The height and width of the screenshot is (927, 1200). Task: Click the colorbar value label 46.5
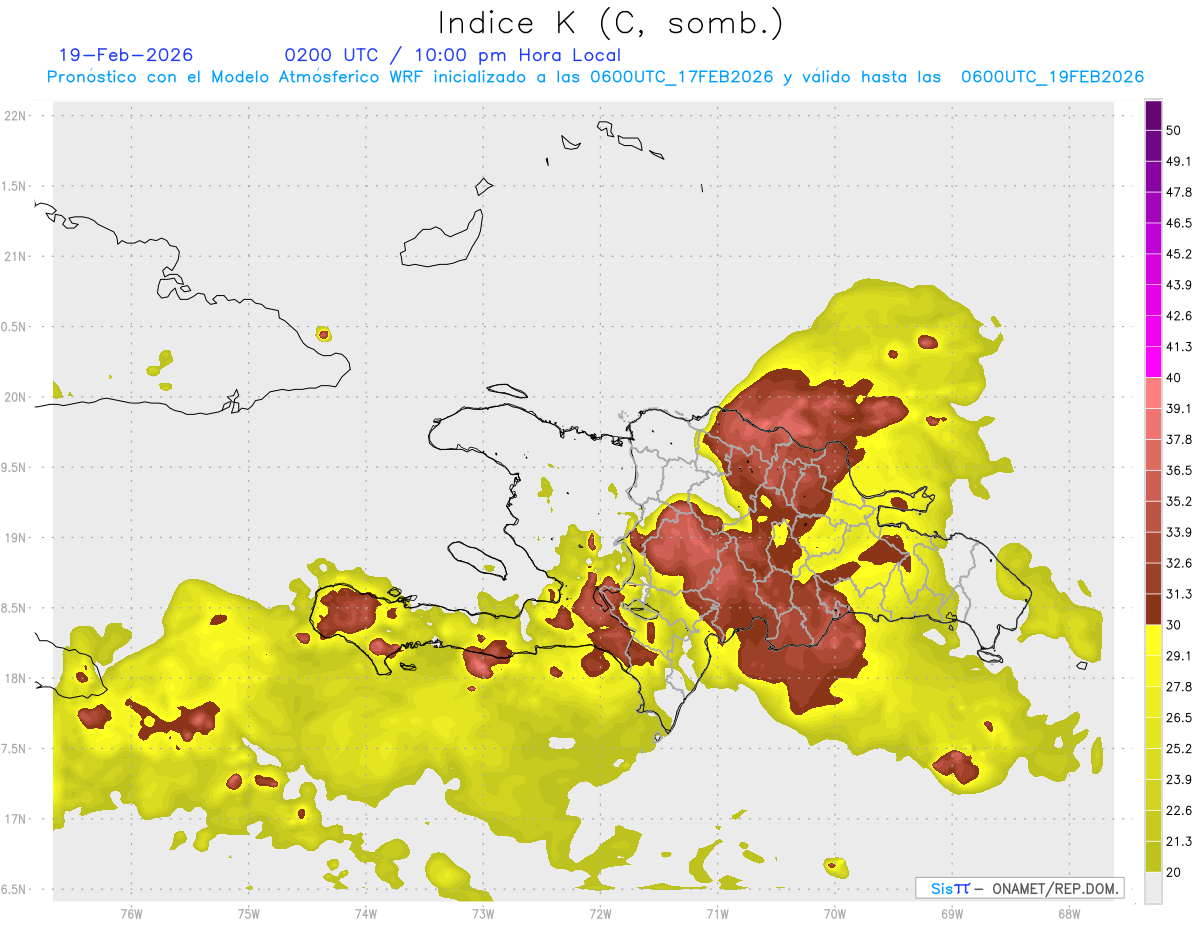coord(1179,223)
